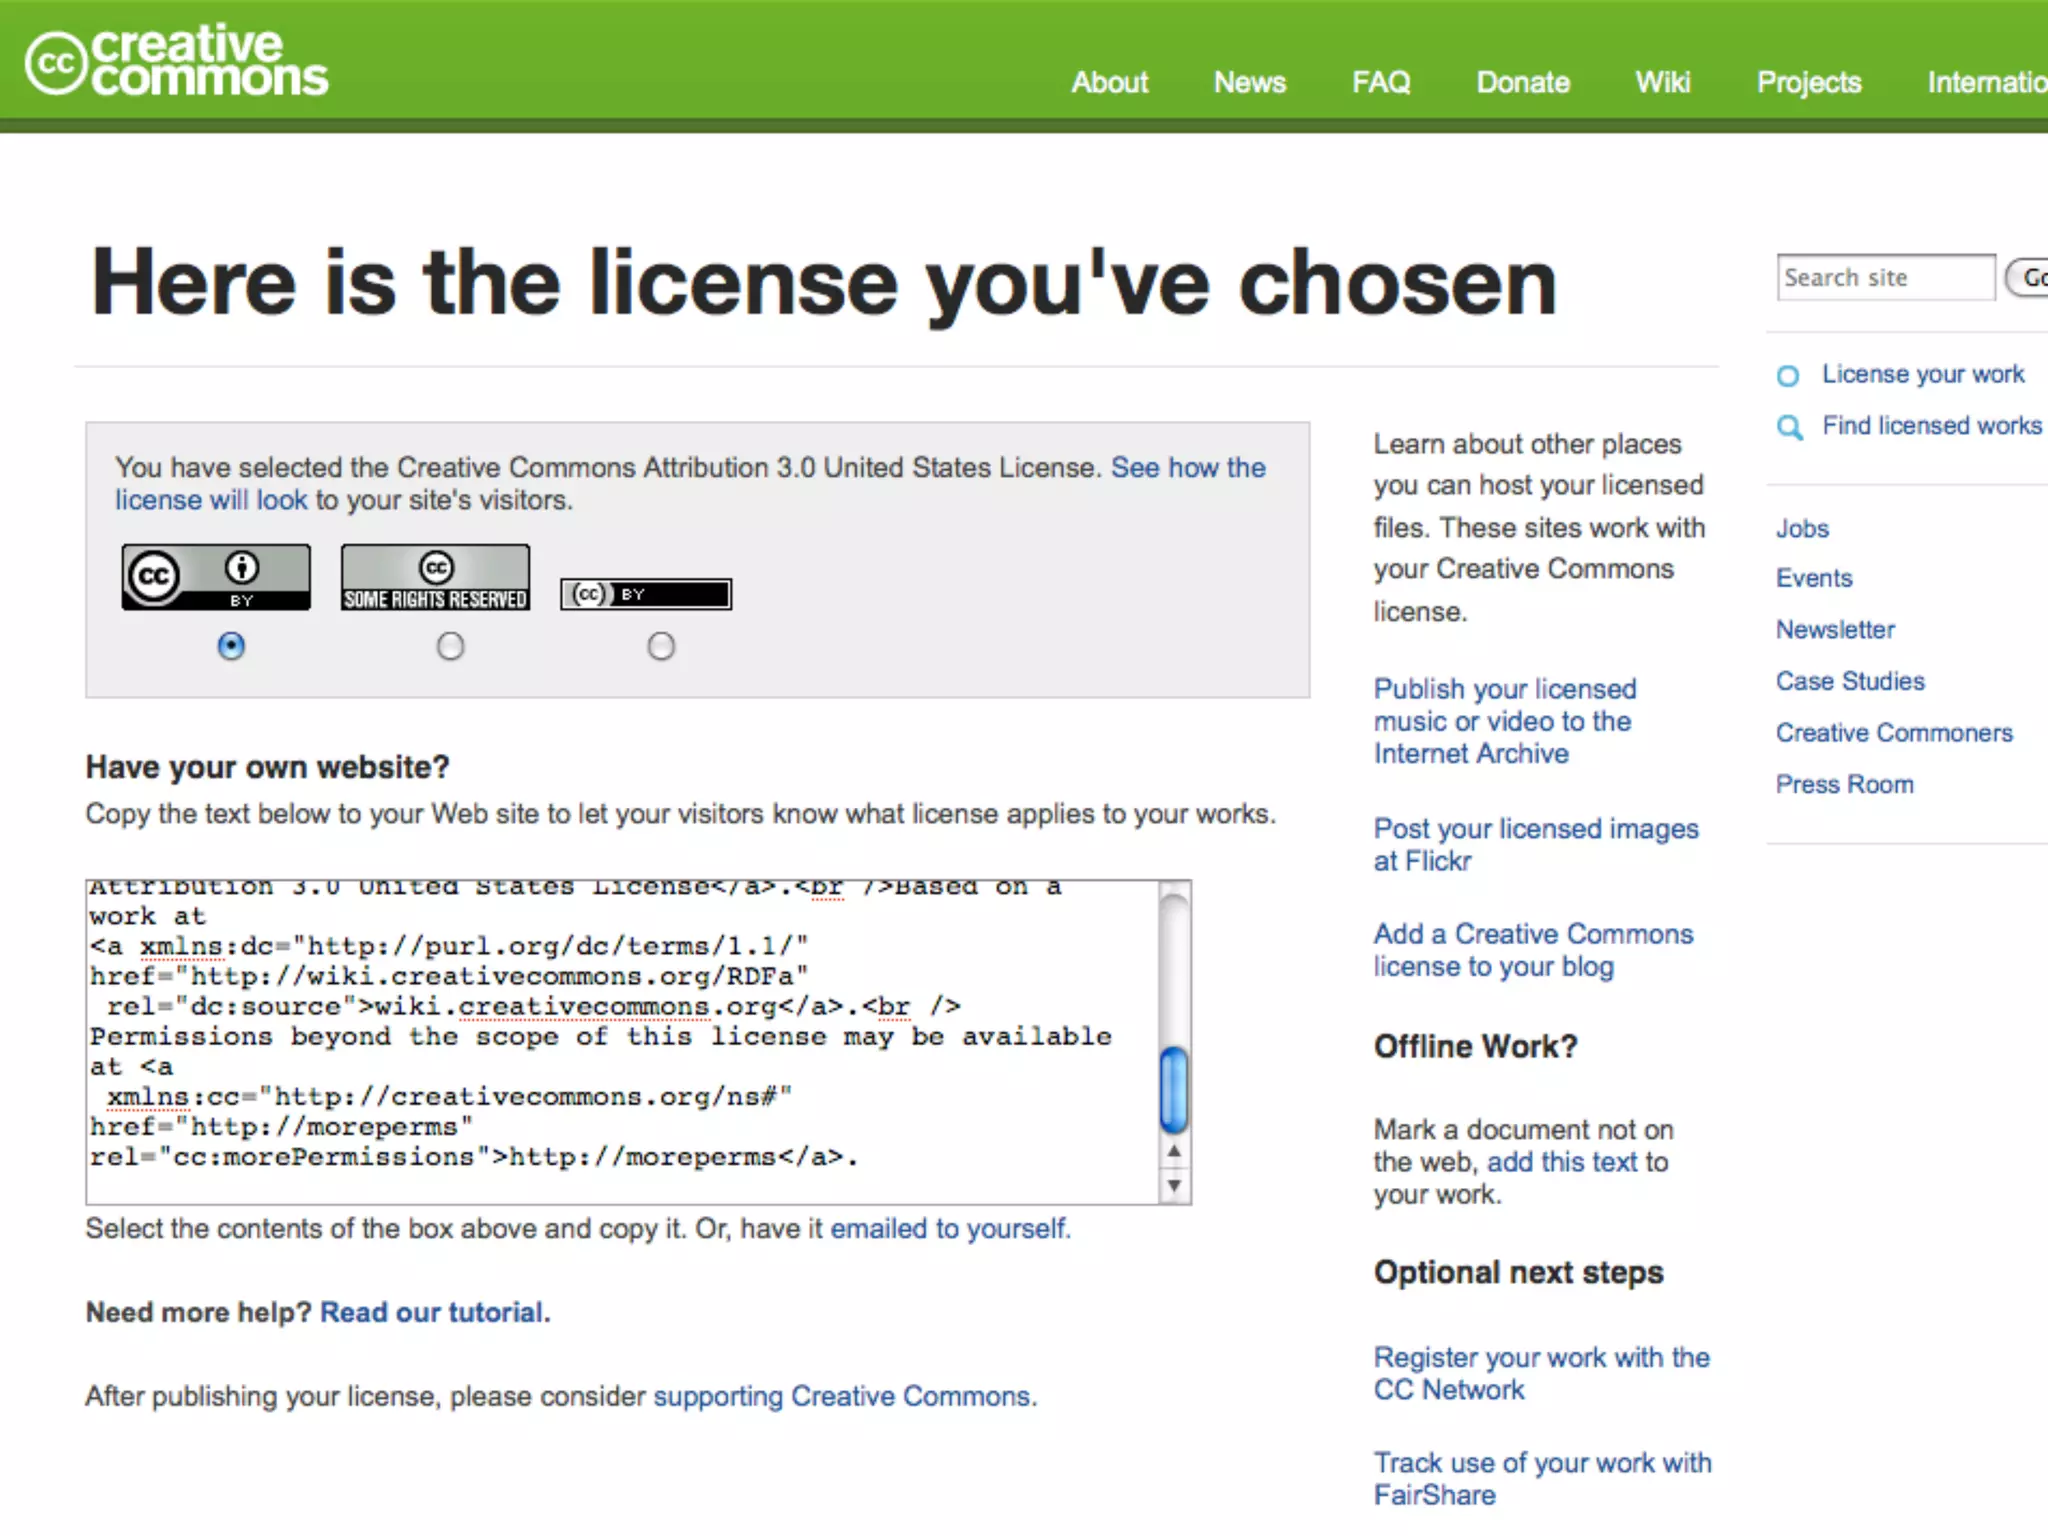Click the large CC BY badge image
This screenshot has width=2048, height=1536.
[216, 577]
